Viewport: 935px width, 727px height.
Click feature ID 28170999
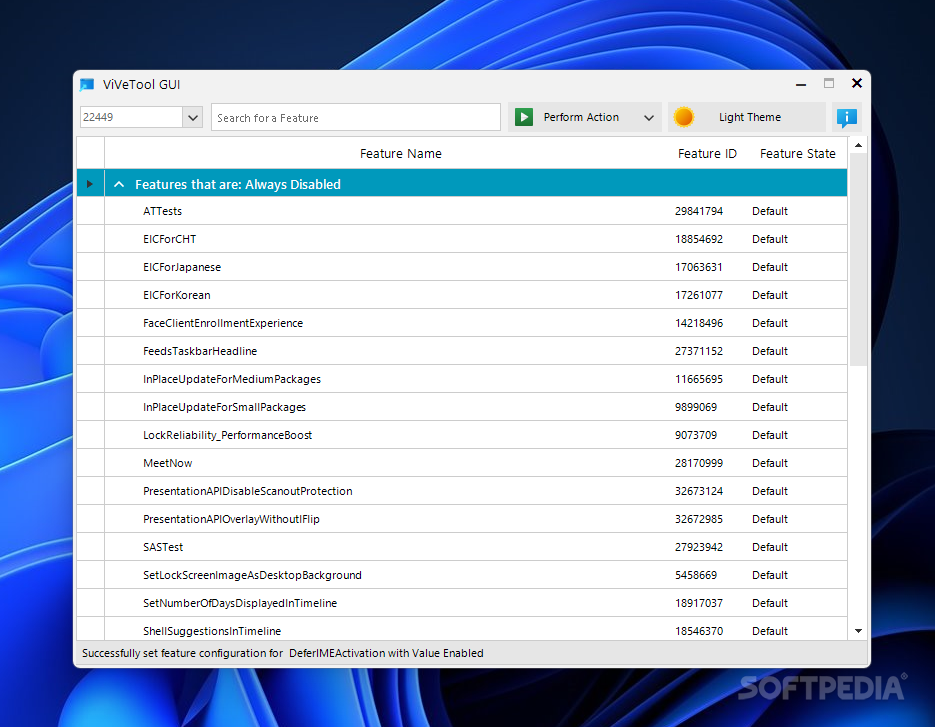pyautogui.click(x=699, y=463)
